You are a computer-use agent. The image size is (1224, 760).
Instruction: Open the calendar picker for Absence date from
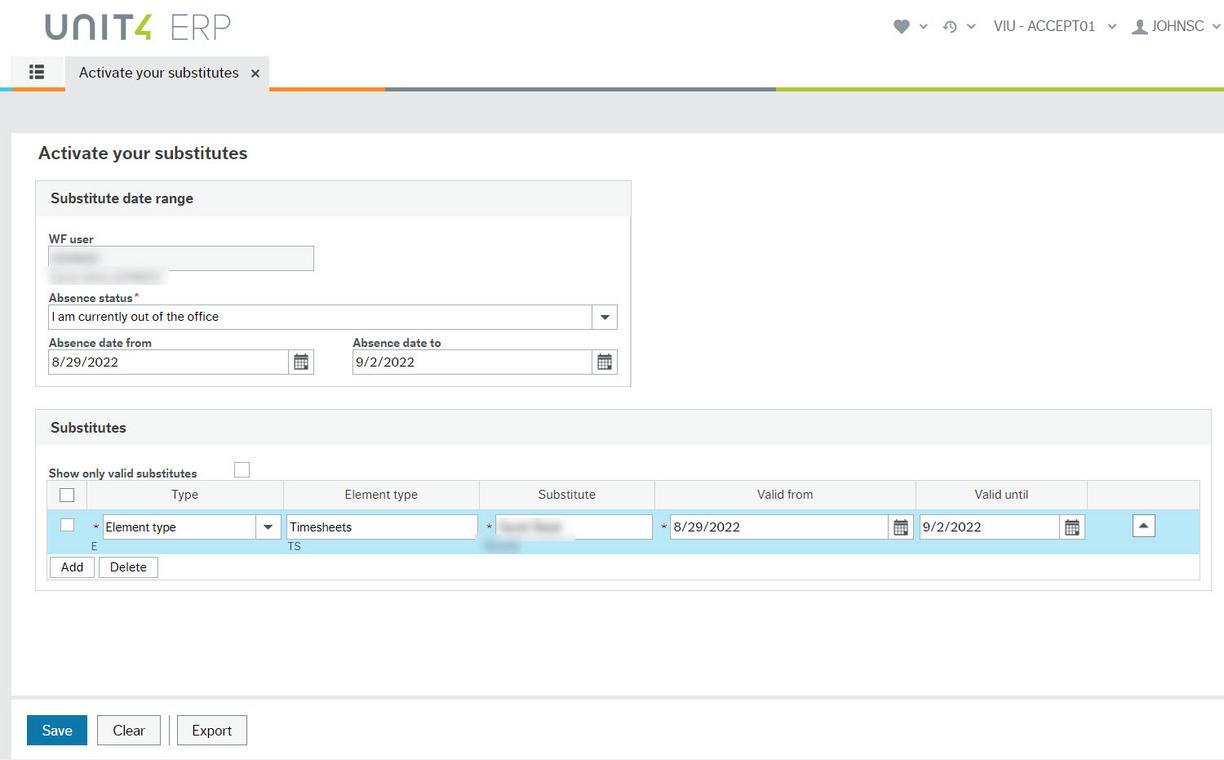pyautogui.click(x=301, y=361)
